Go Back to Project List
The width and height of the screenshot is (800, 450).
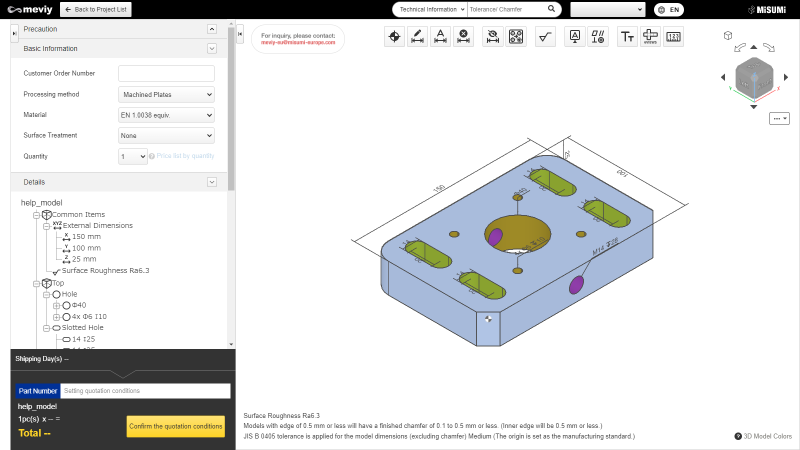[x=96, y=9]
